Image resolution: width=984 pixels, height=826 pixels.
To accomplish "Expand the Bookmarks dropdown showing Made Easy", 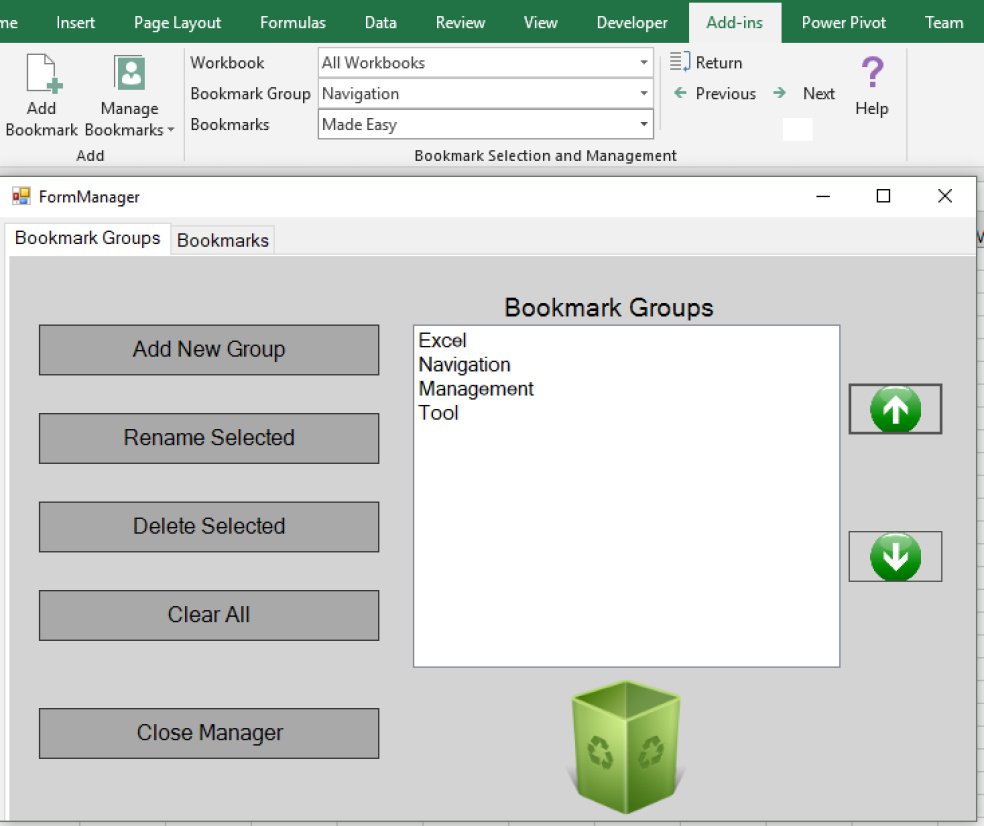I will (643, 124).
